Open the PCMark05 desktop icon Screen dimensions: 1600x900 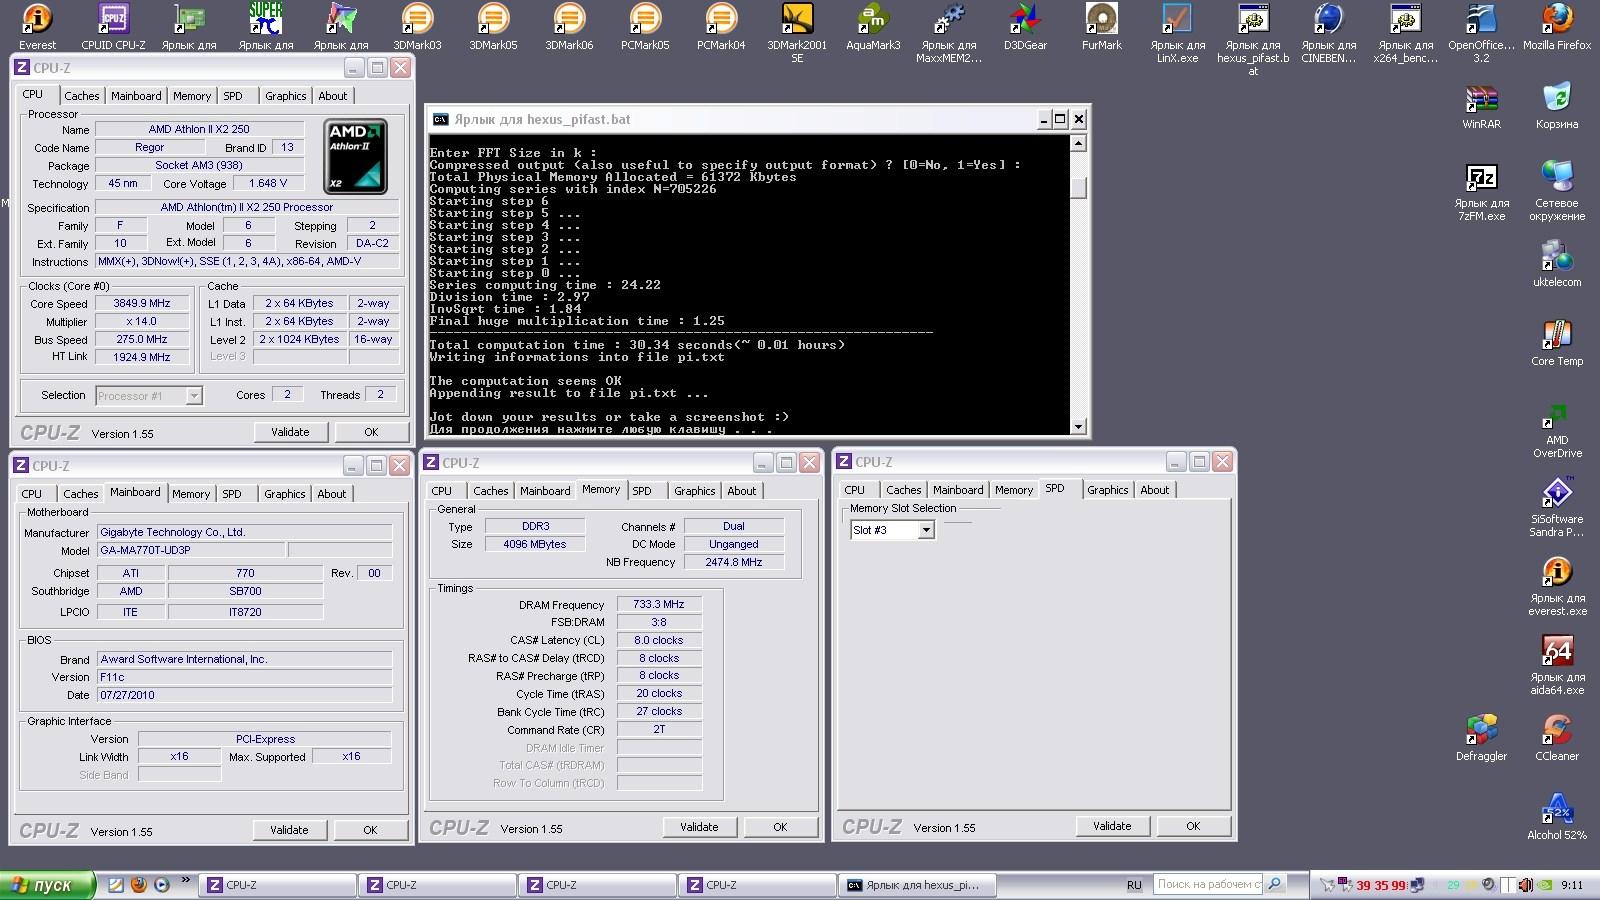(x=645, y=26)
